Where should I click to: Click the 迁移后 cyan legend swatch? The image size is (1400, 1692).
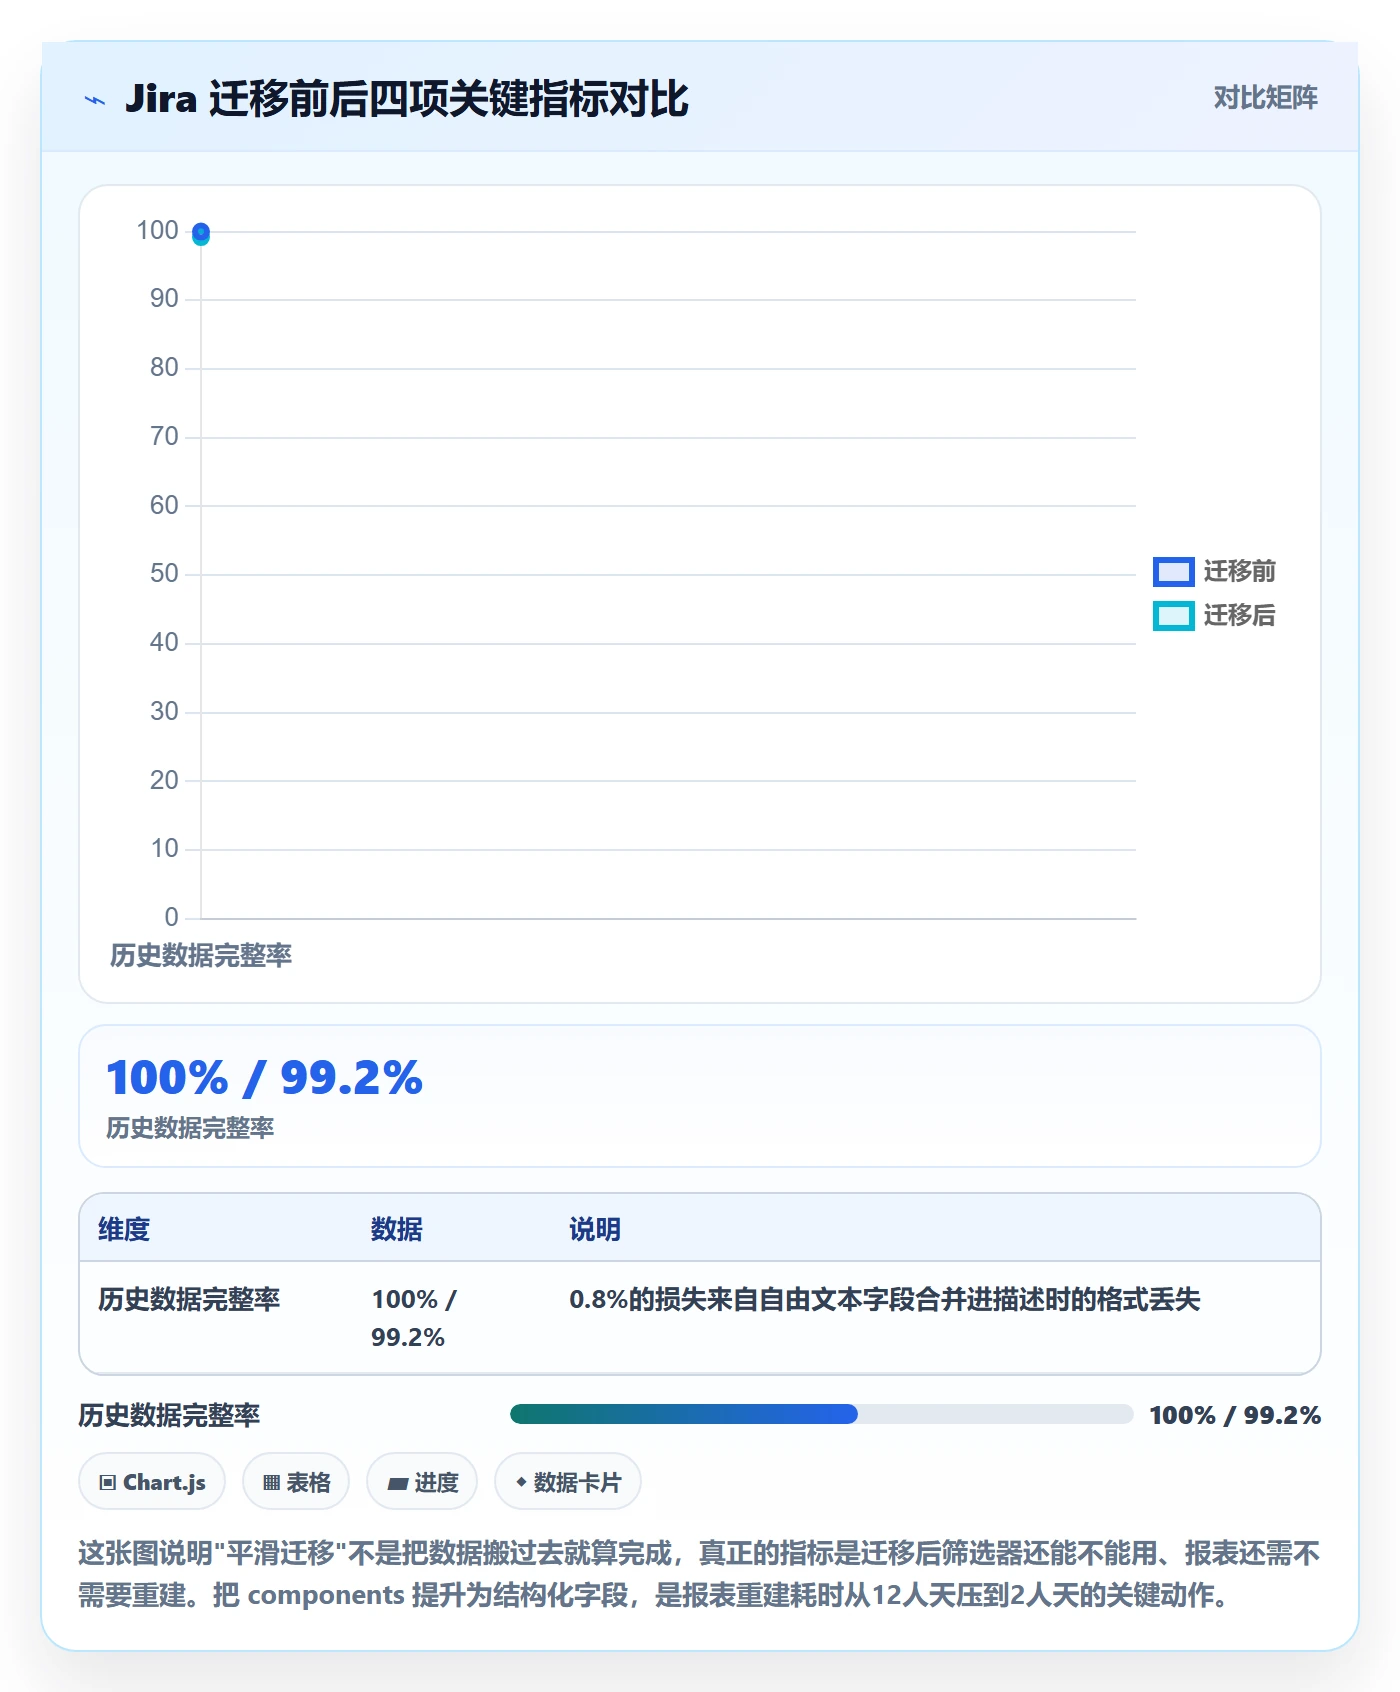1173,615
